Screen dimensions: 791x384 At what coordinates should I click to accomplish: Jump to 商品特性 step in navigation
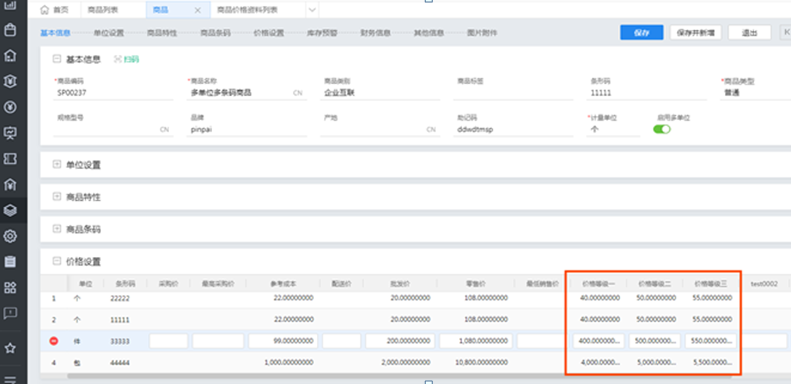point(162,33)
